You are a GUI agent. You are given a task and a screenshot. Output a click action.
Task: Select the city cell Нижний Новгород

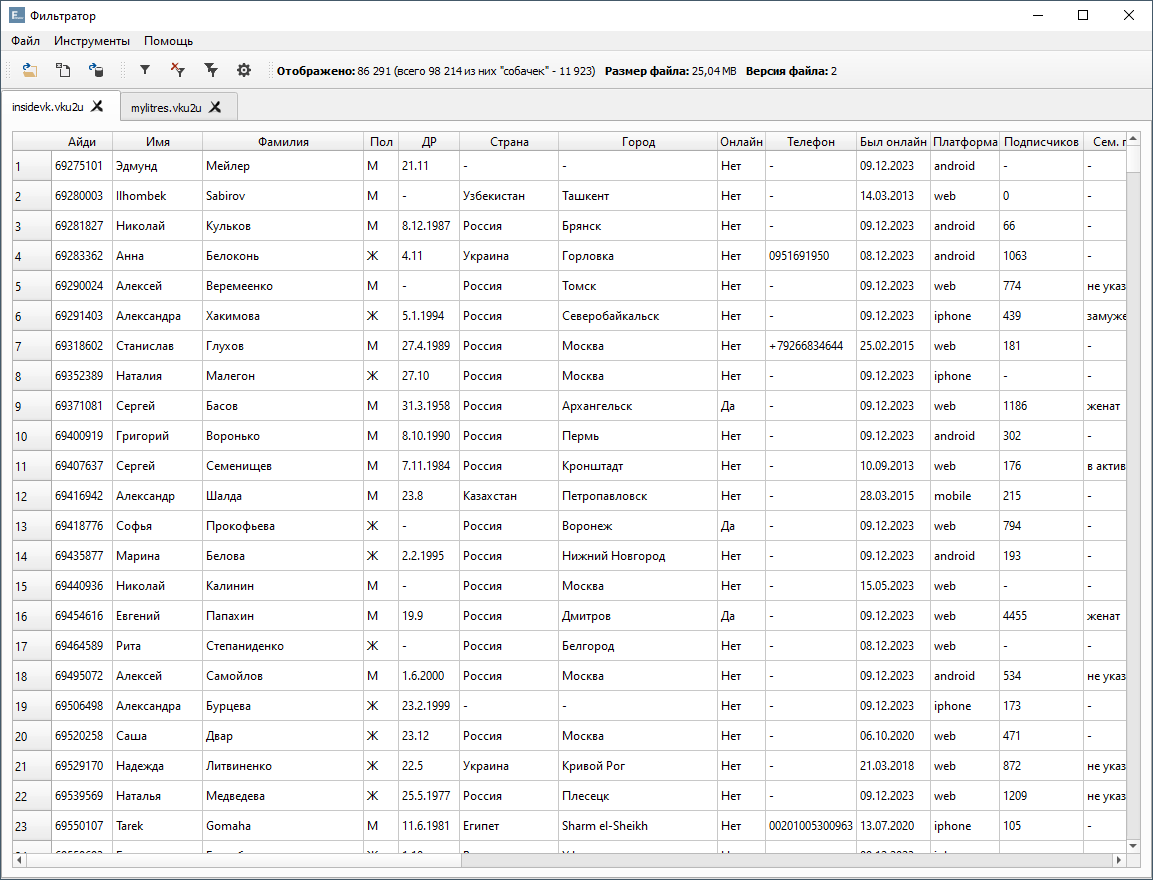click(638, 556)
